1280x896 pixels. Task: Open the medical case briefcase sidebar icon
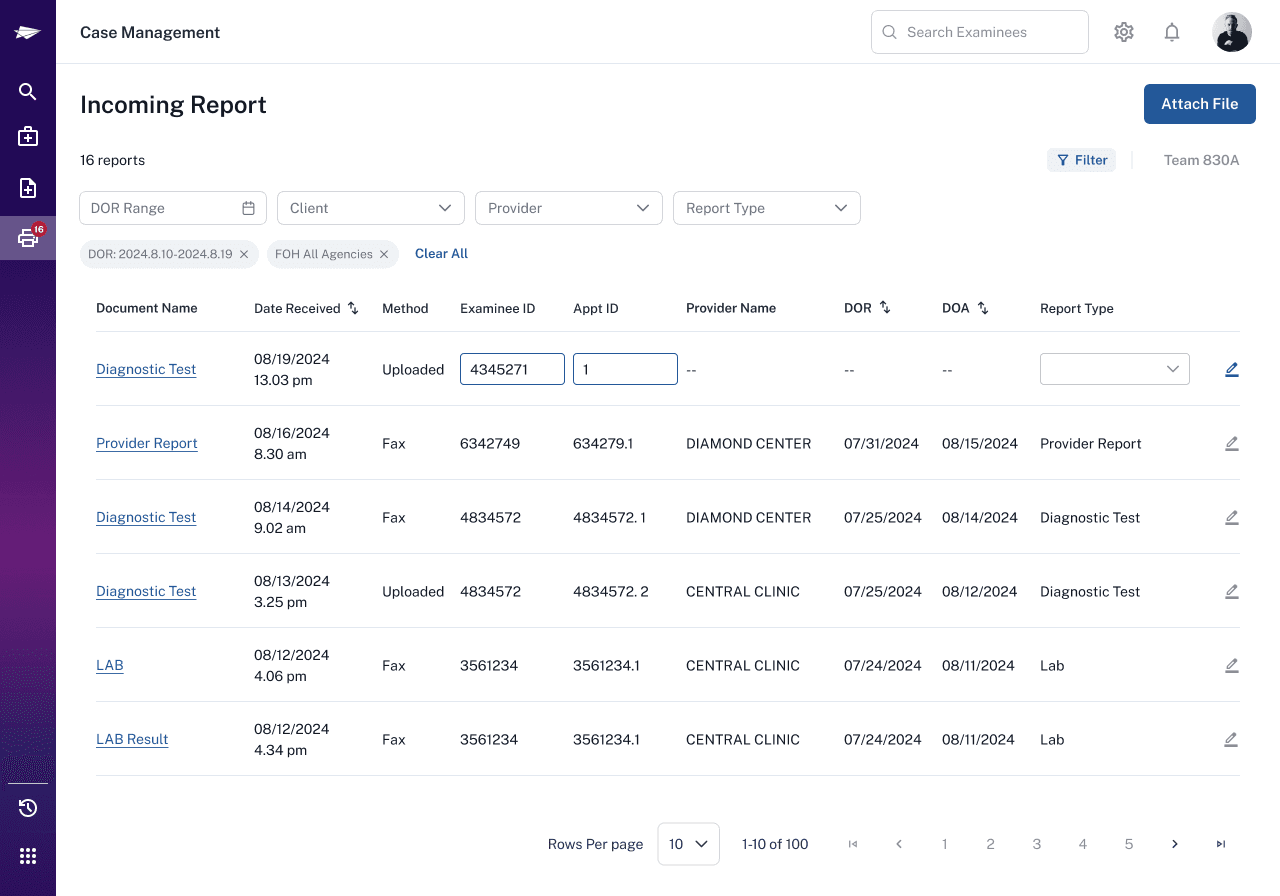coord(28,136)
